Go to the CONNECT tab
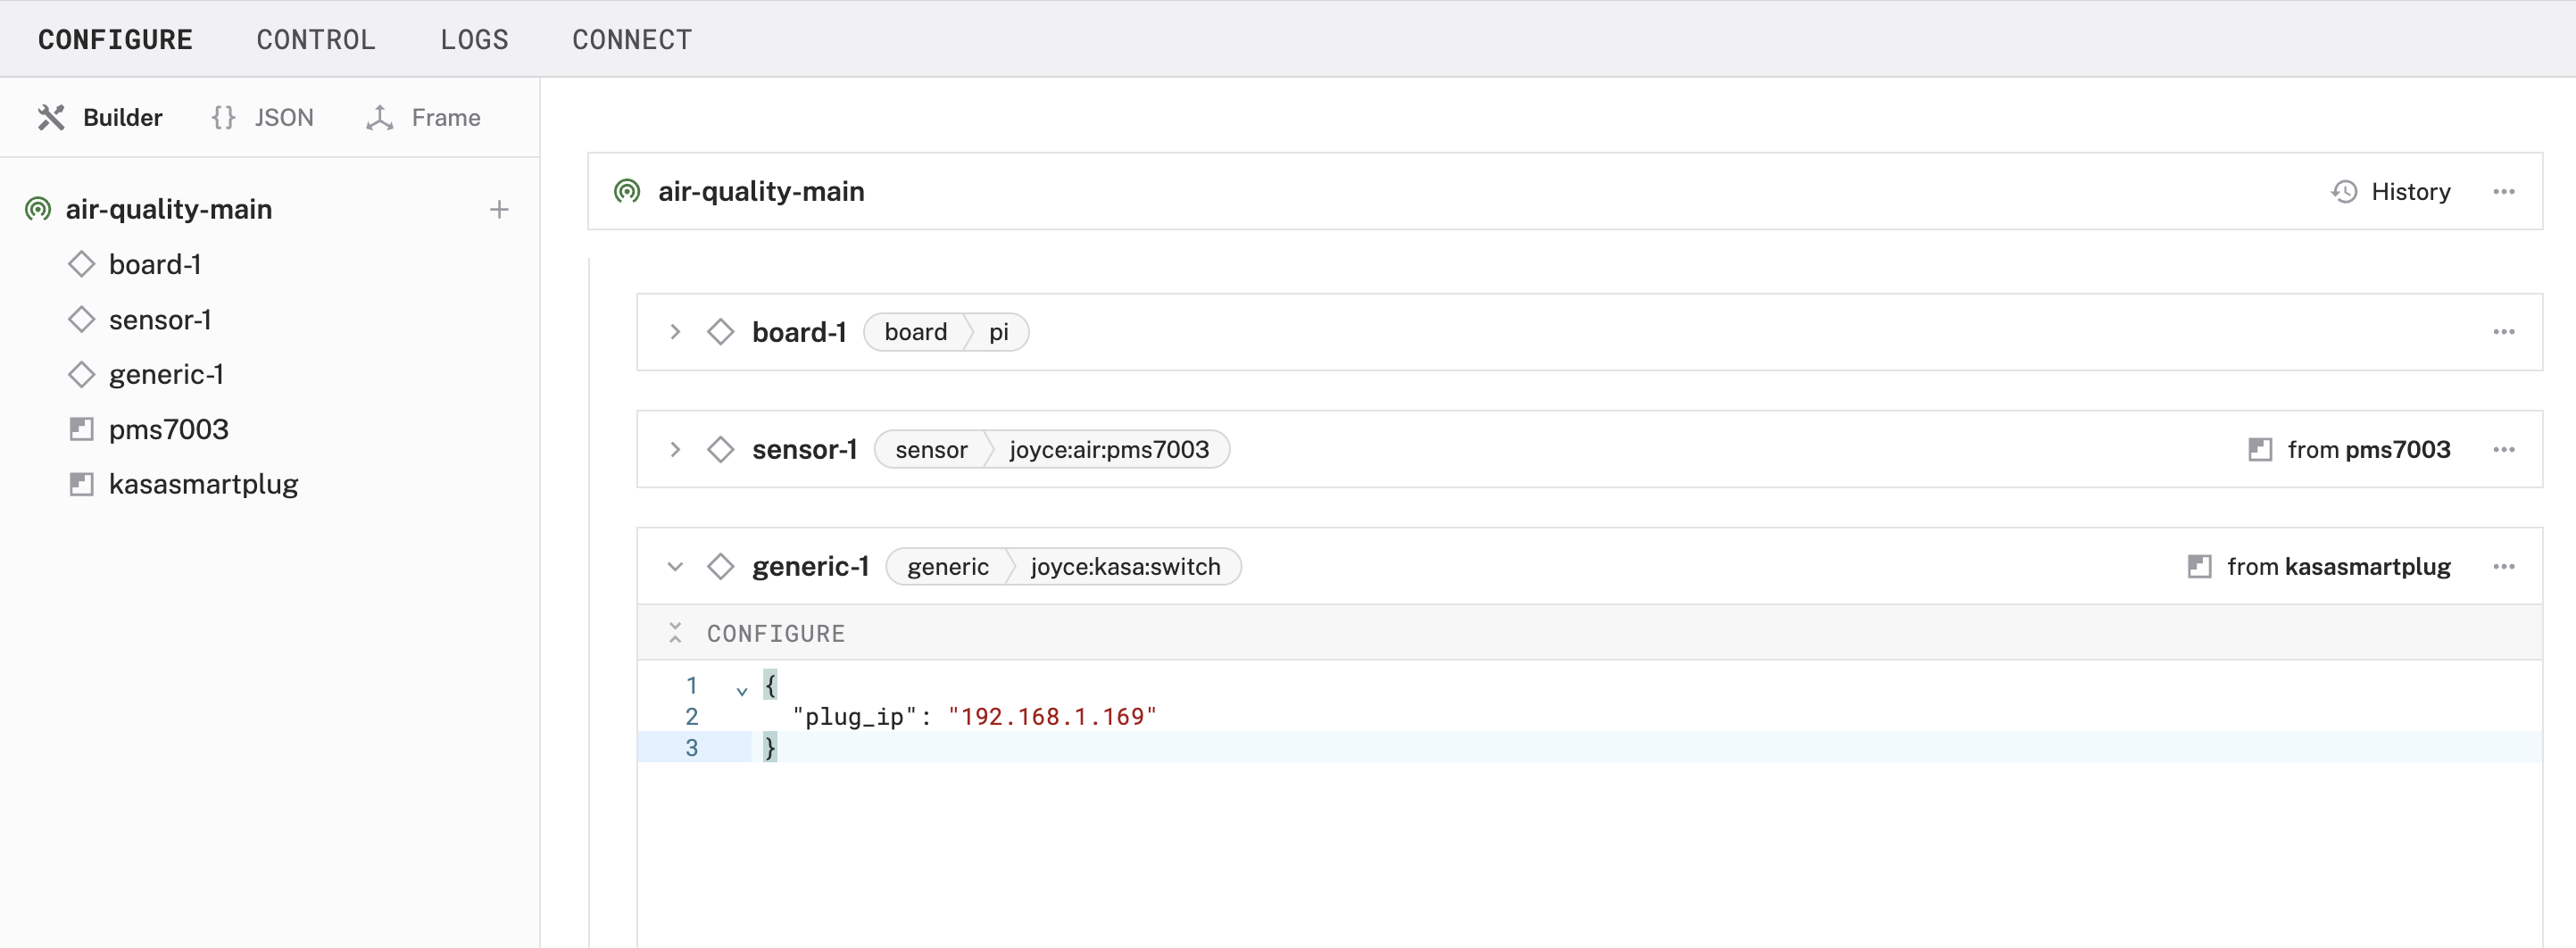 click(x=632, y=39)
